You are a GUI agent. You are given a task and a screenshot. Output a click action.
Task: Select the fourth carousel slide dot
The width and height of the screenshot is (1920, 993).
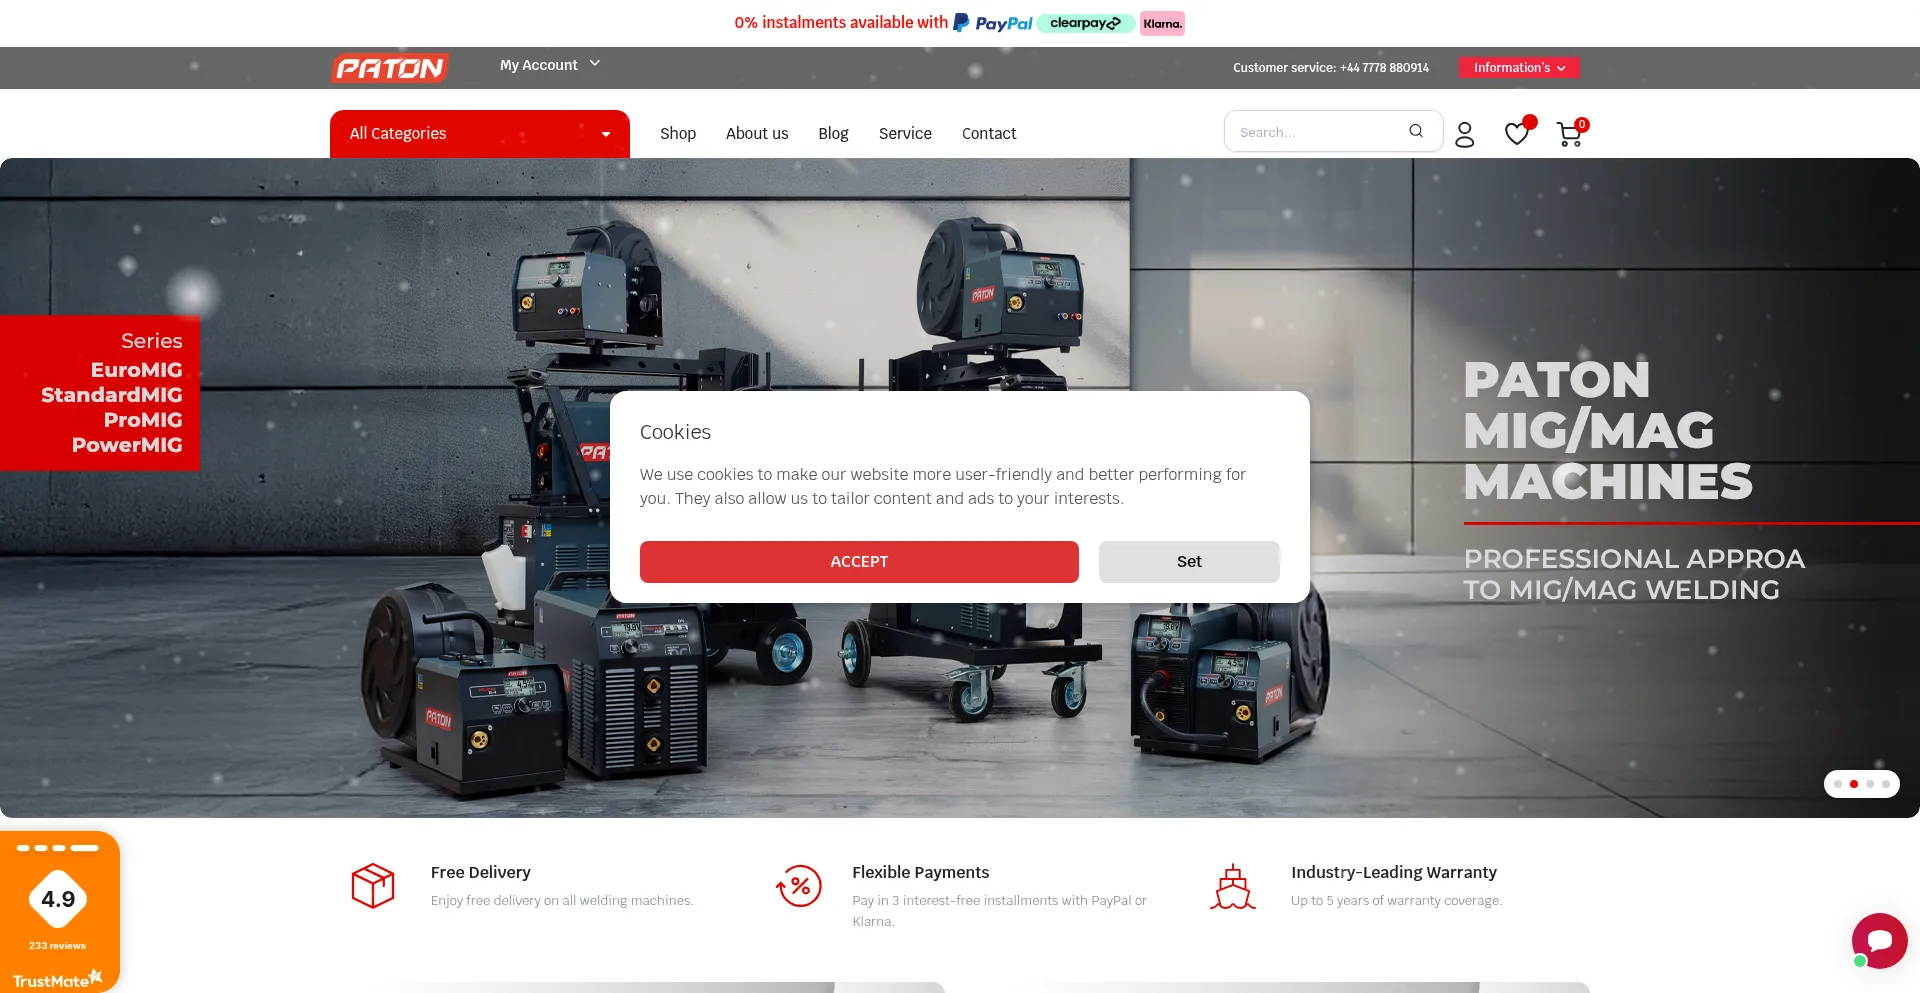pos(1886,784)
